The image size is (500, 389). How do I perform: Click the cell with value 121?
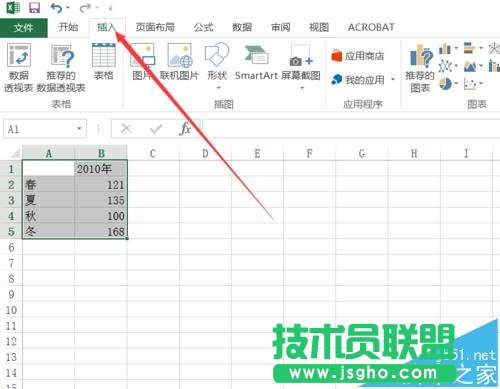pyautogui.click(x=101, y=184)
